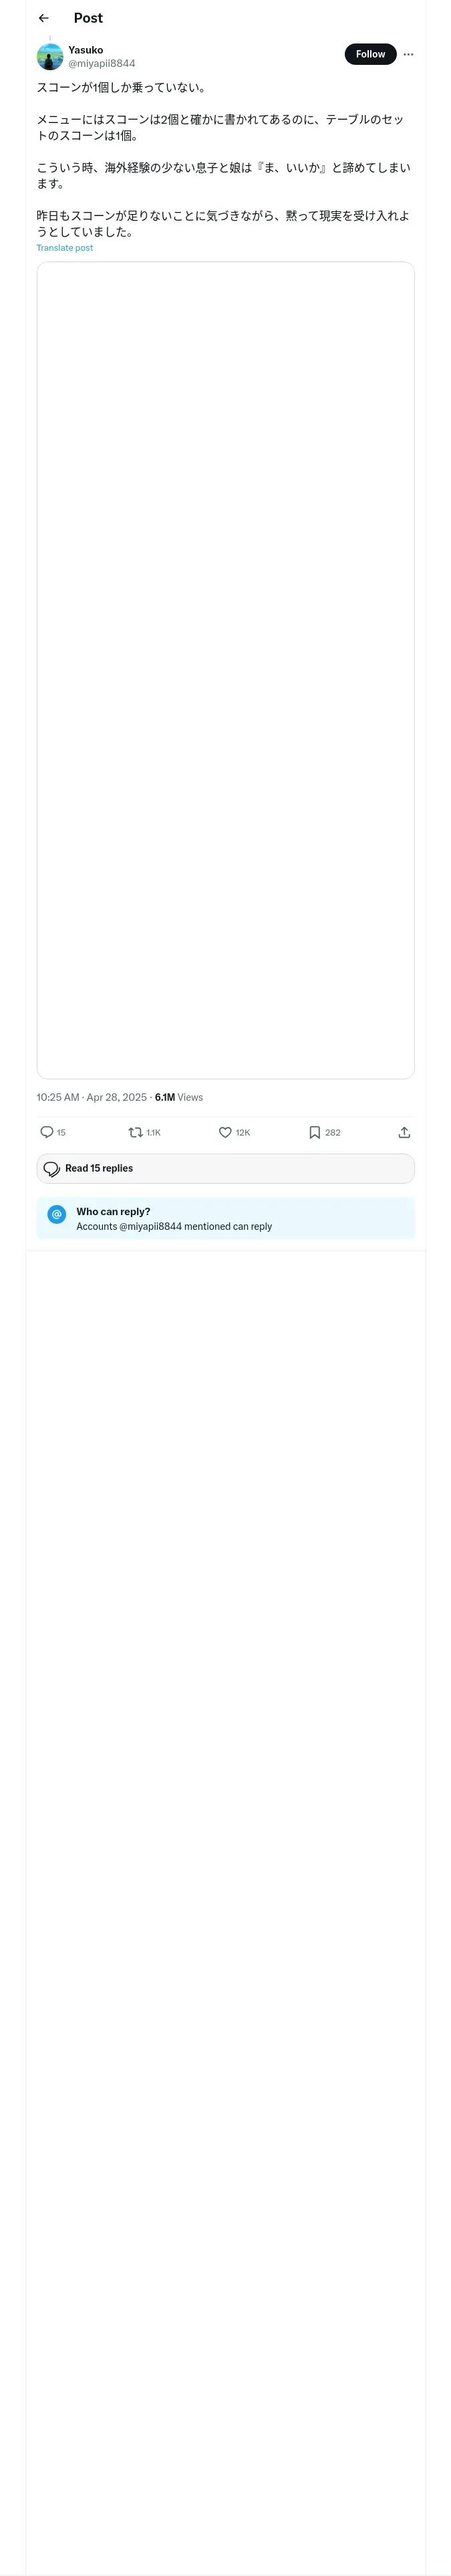Click the Yasuko display name
Screen dimensions: 451x2576
click(86, 50)
